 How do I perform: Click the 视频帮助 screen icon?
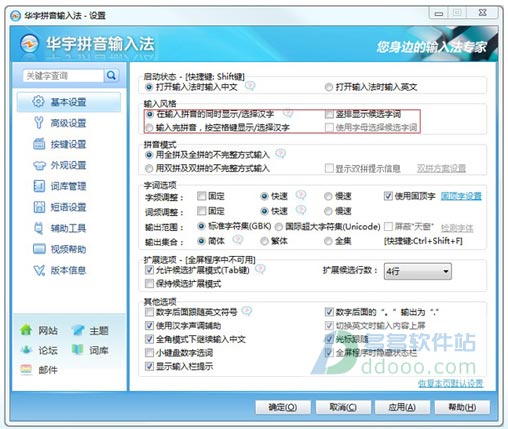[39, 249]
